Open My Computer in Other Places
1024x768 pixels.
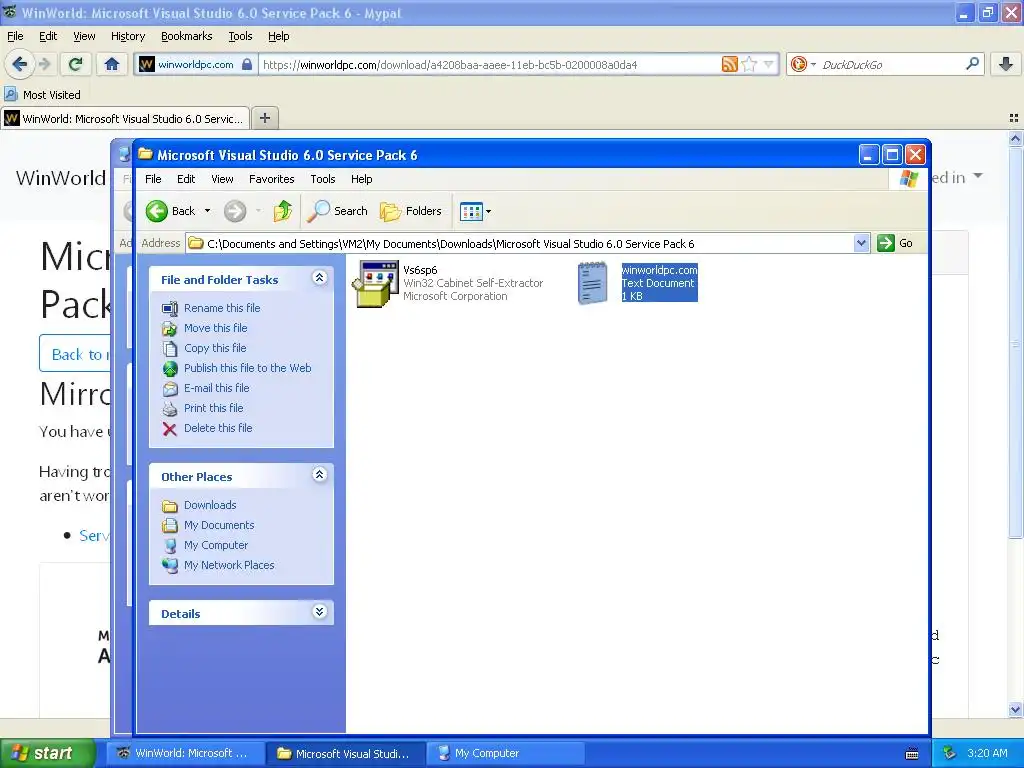point(216,545)
